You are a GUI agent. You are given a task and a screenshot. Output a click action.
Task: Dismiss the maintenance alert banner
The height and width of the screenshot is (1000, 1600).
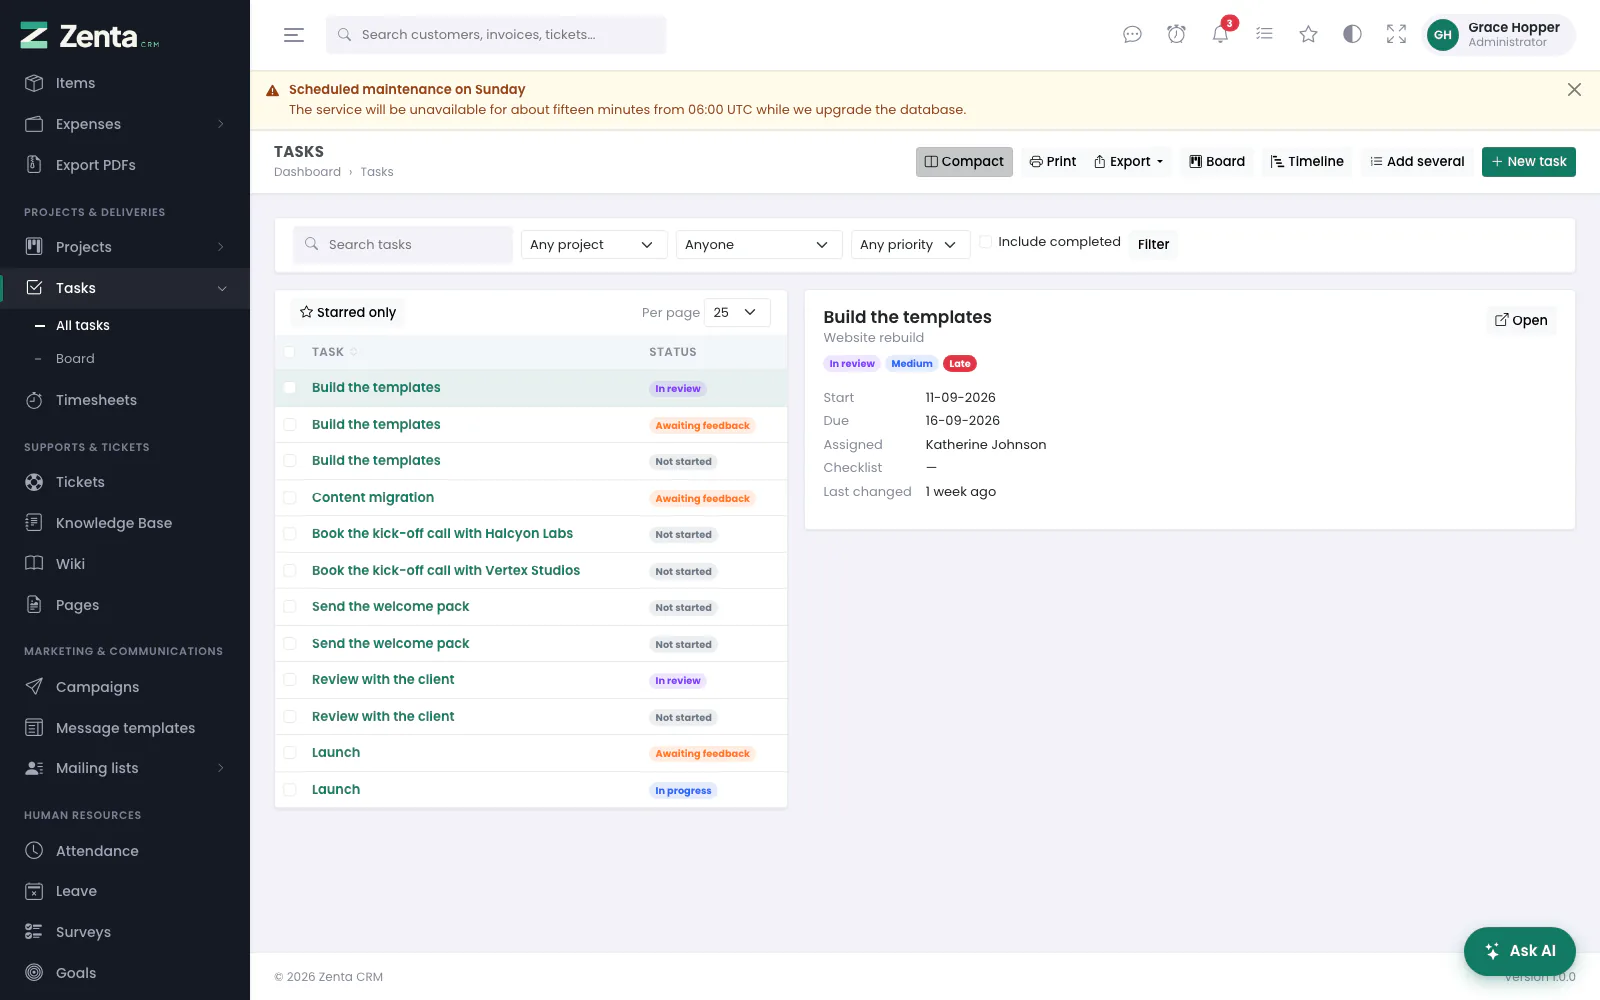point(1574,90)
